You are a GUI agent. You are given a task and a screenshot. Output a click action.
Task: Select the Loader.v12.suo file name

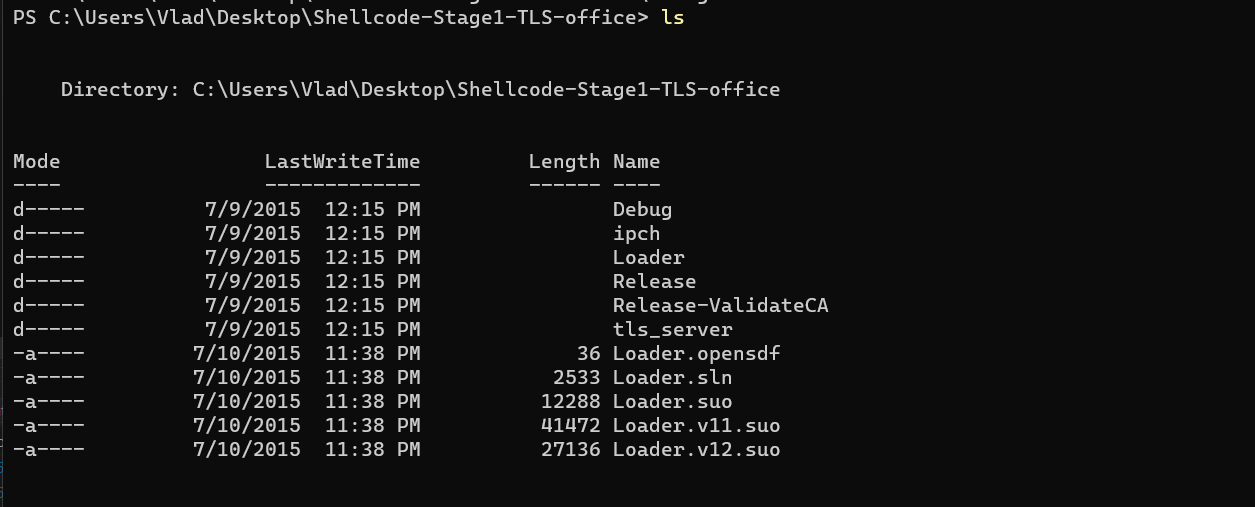point(696,450)
